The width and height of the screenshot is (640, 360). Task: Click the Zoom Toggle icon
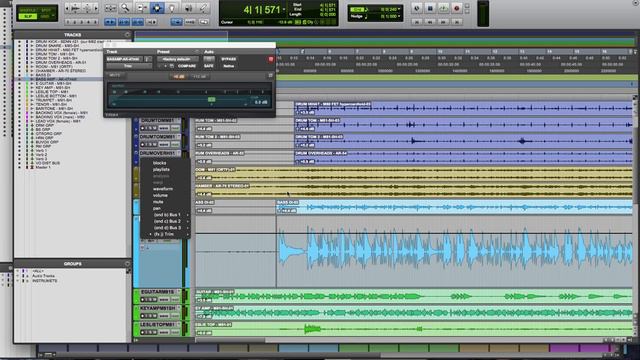[x=110, y=8]
